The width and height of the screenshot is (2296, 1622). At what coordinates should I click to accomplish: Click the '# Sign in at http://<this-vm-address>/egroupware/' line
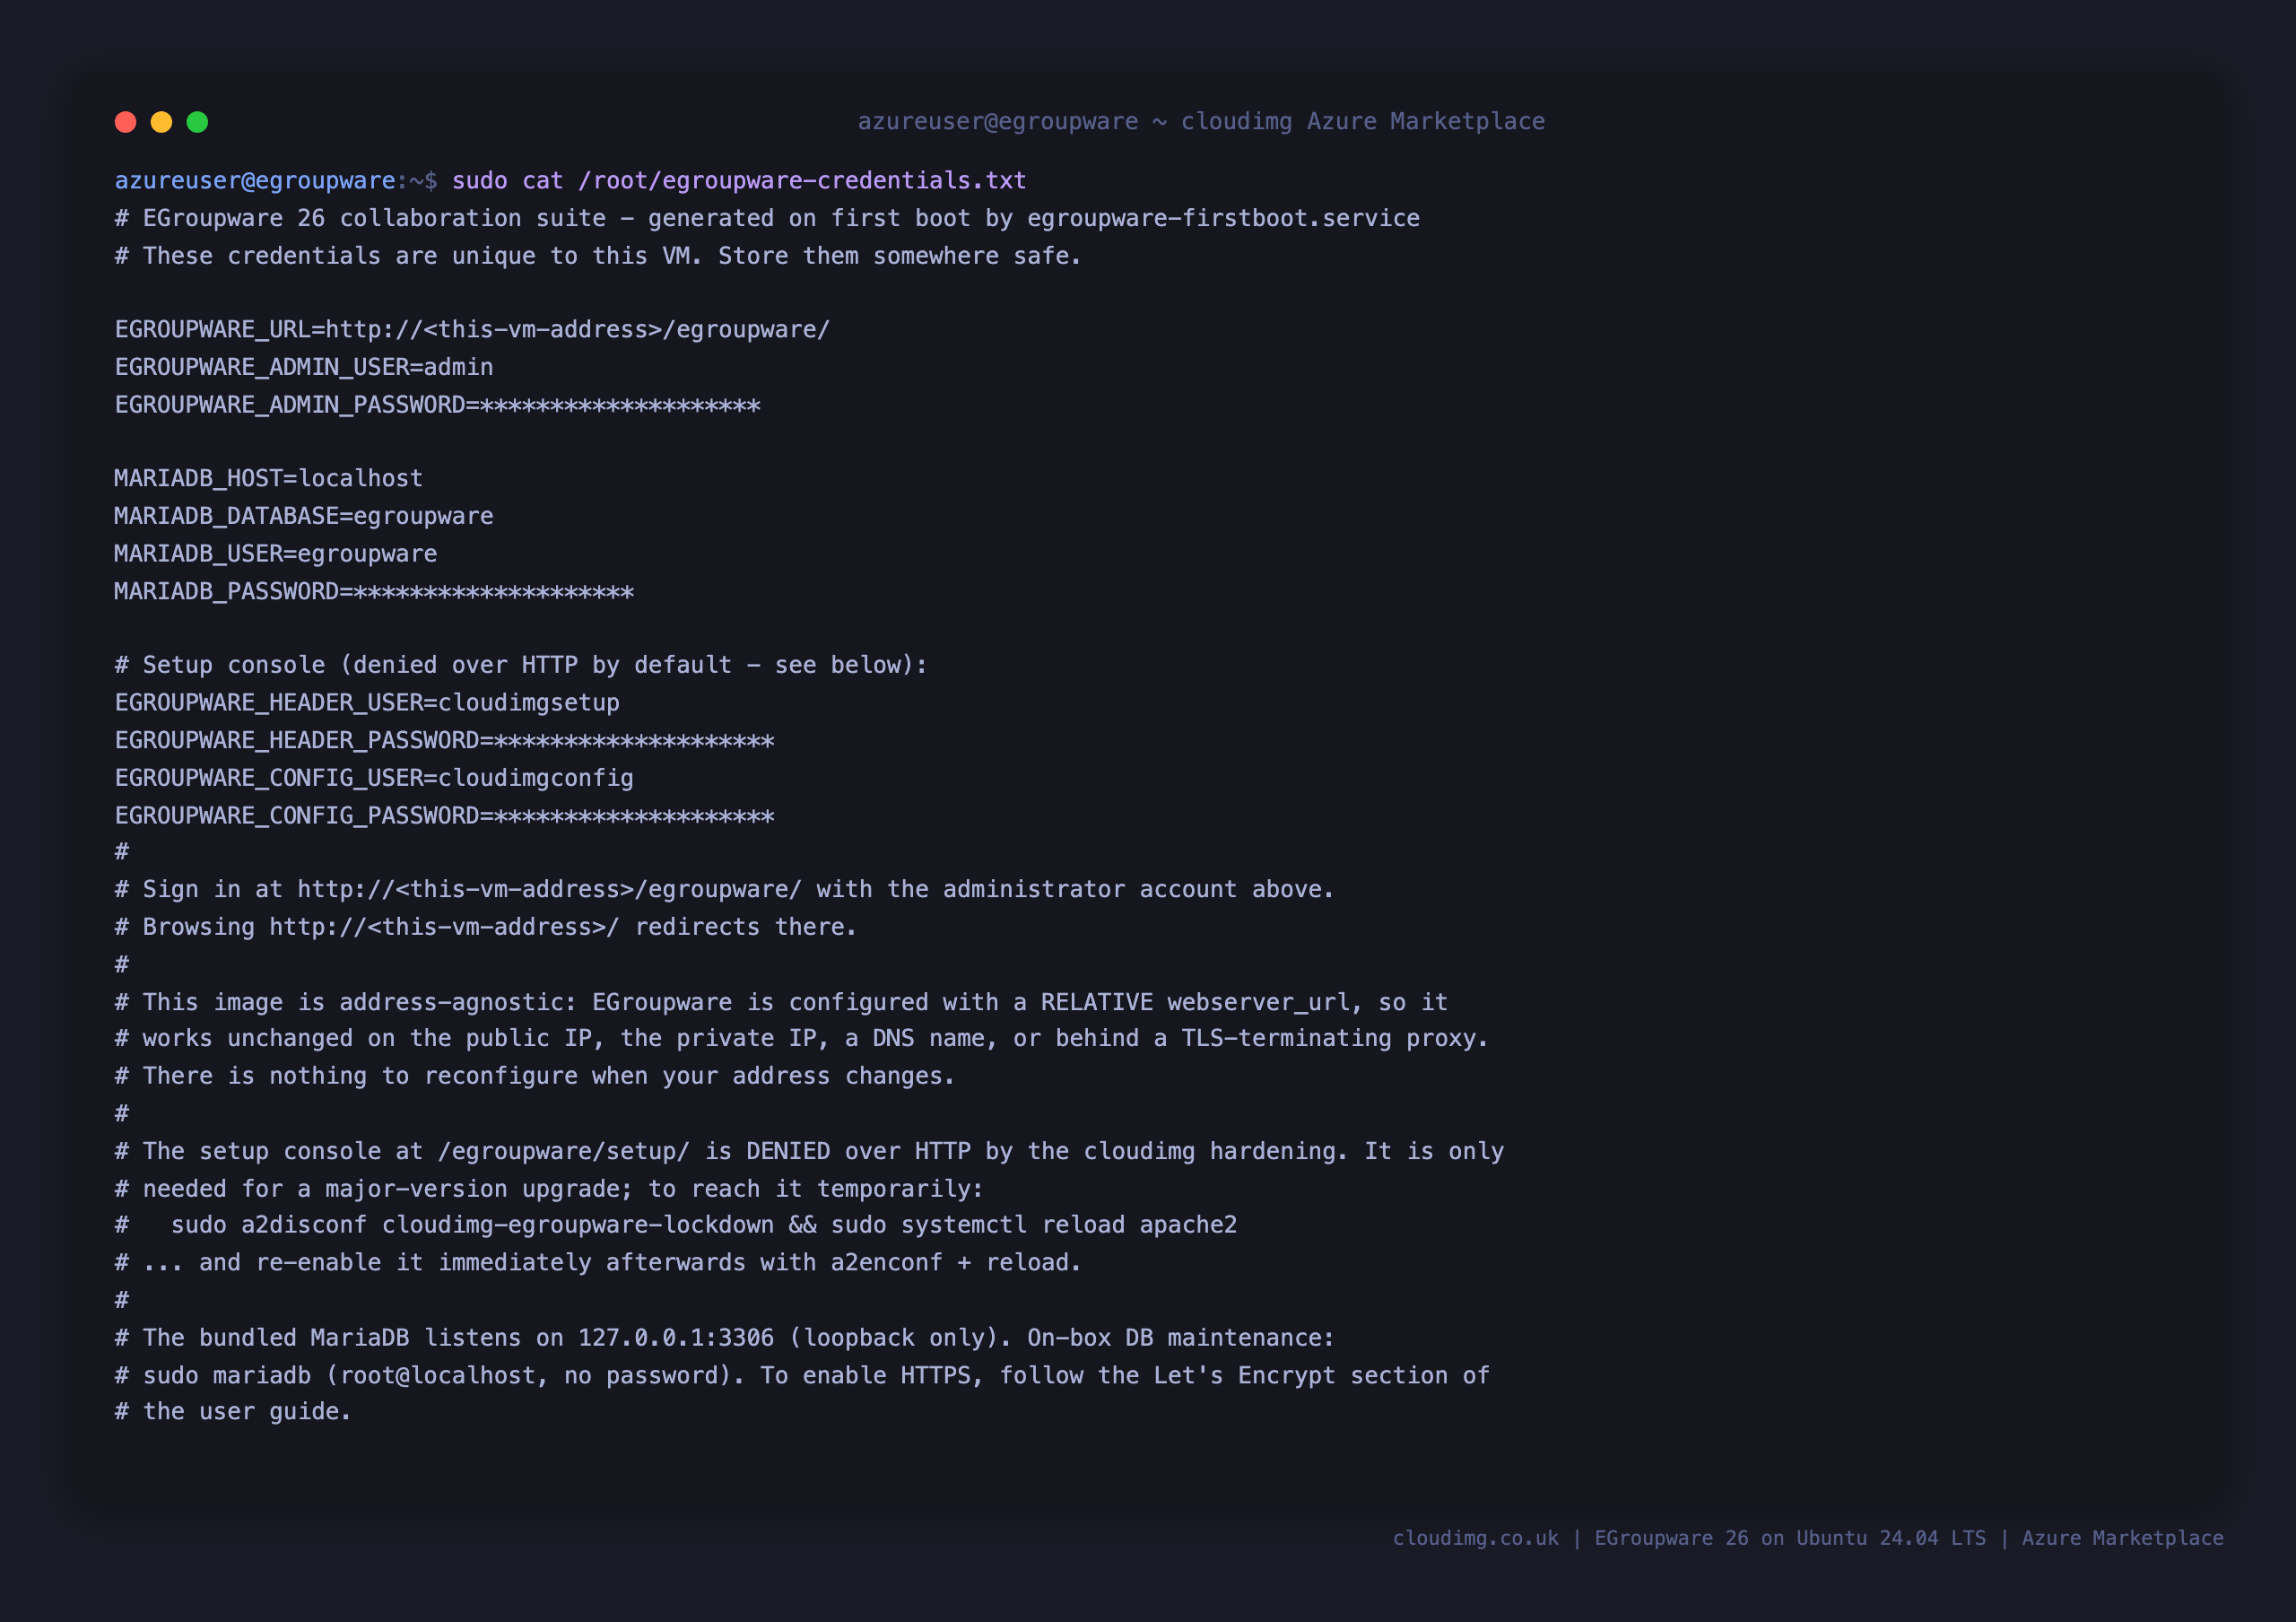724,889
